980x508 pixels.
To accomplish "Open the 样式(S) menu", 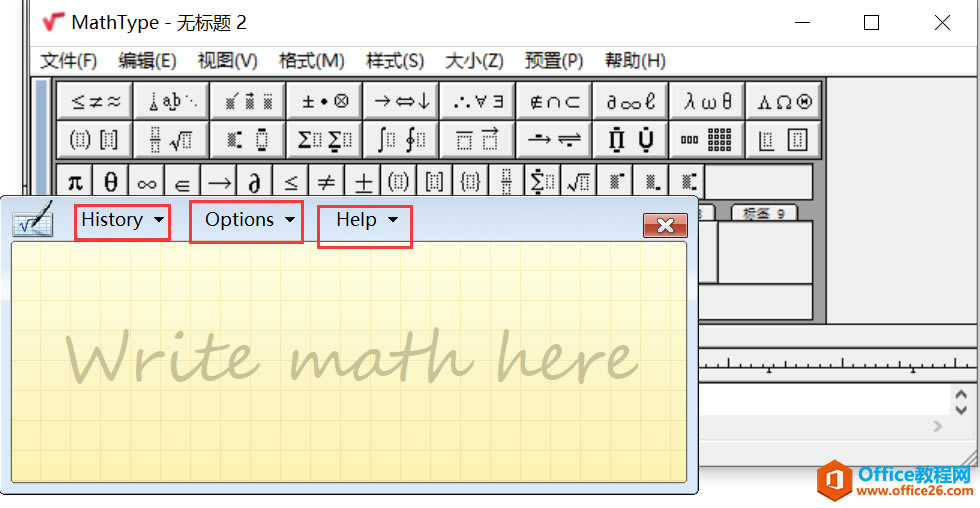I will pos(395,61).
